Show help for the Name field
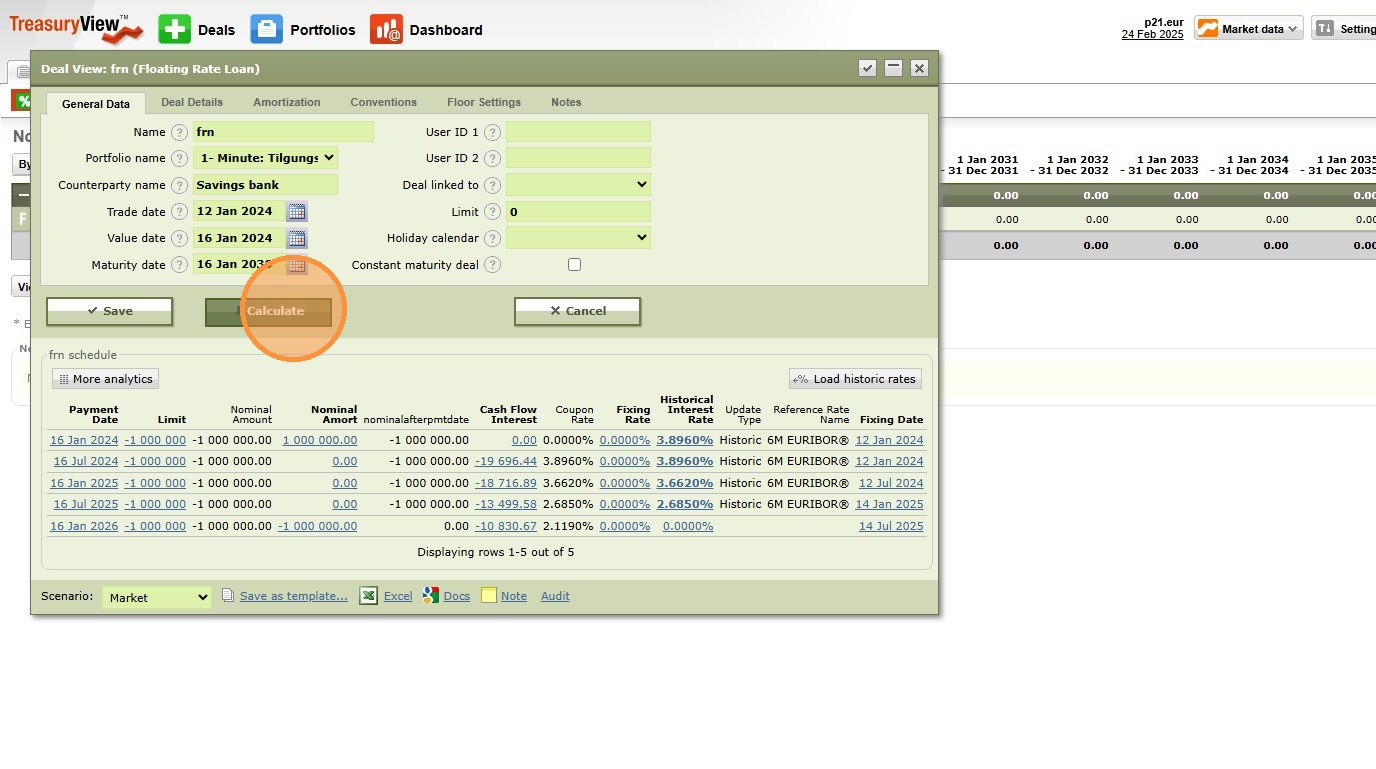This screenshot has height=769, width=1376. coord(179,132)
